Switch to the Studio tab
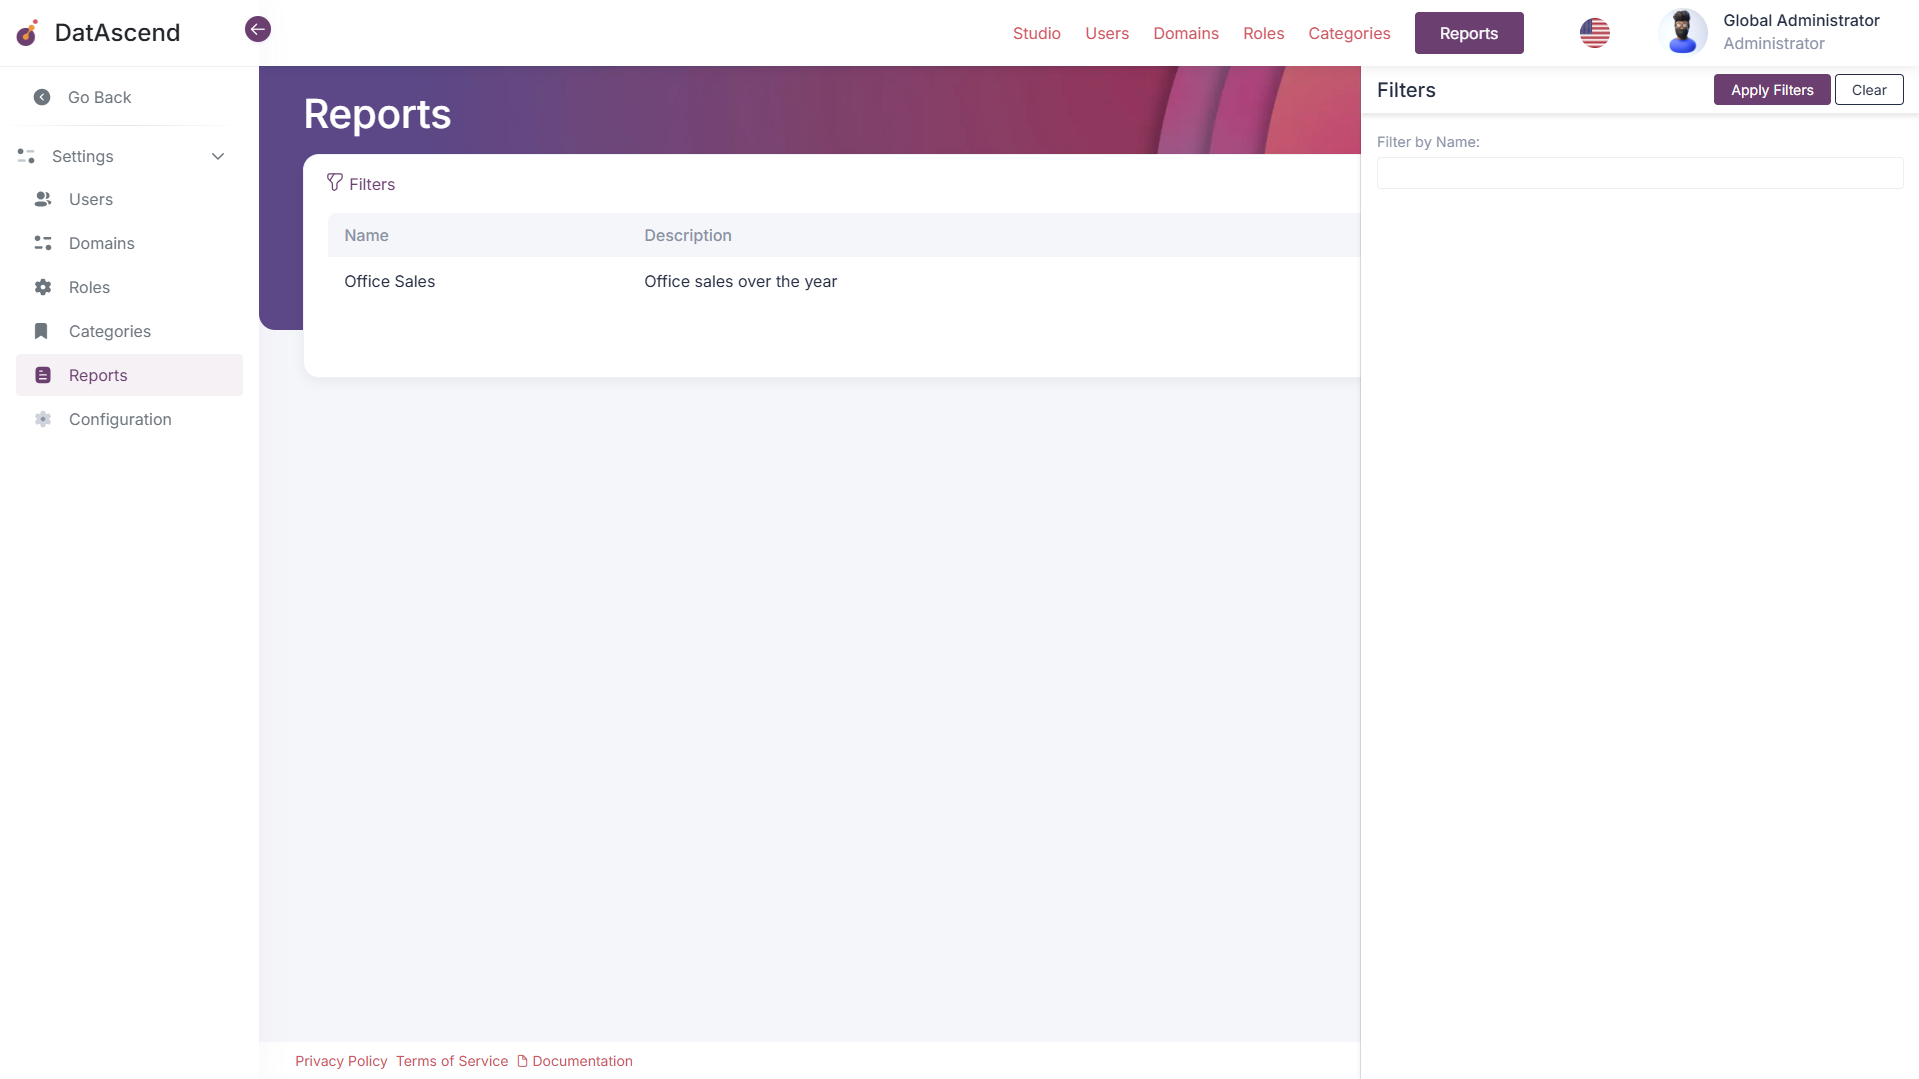 pyautogui.click(x=1036, y=33)
